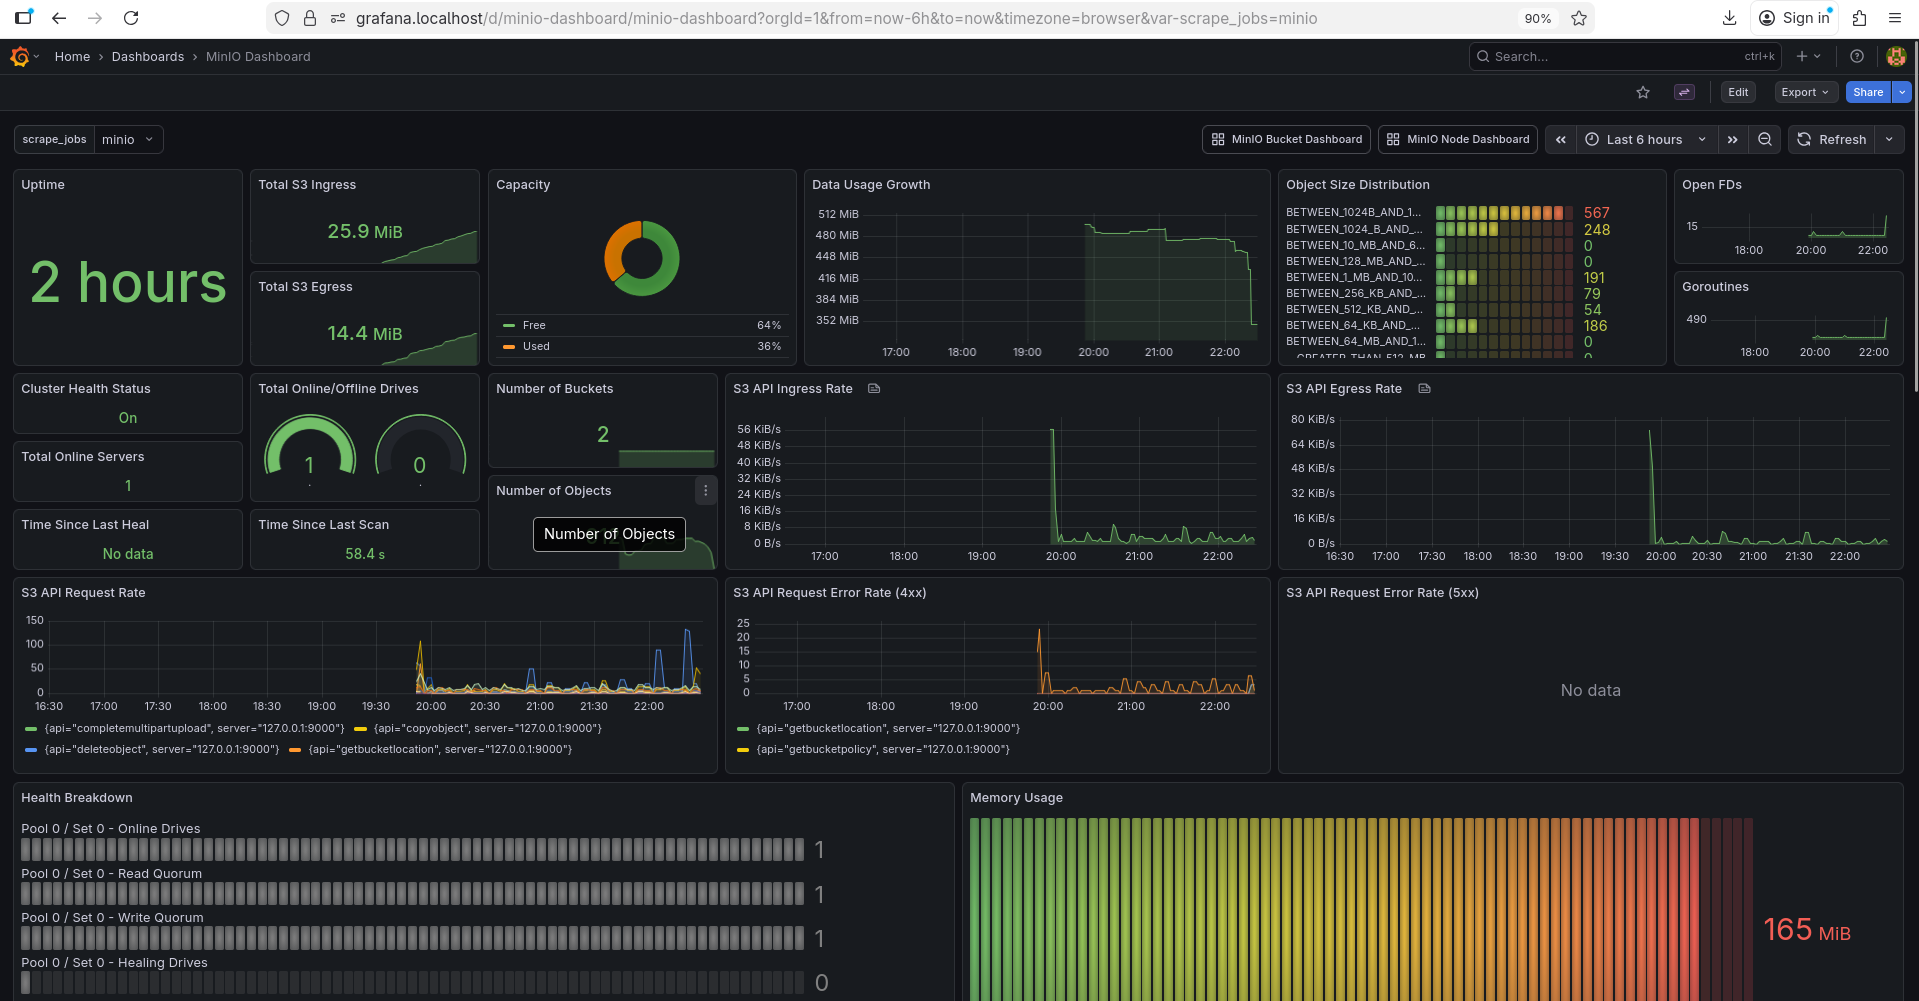Viewport: 1919px width, 1001px height.
Task: Click the Health Breakdown panel title
Action: click(x=77, y=798)
